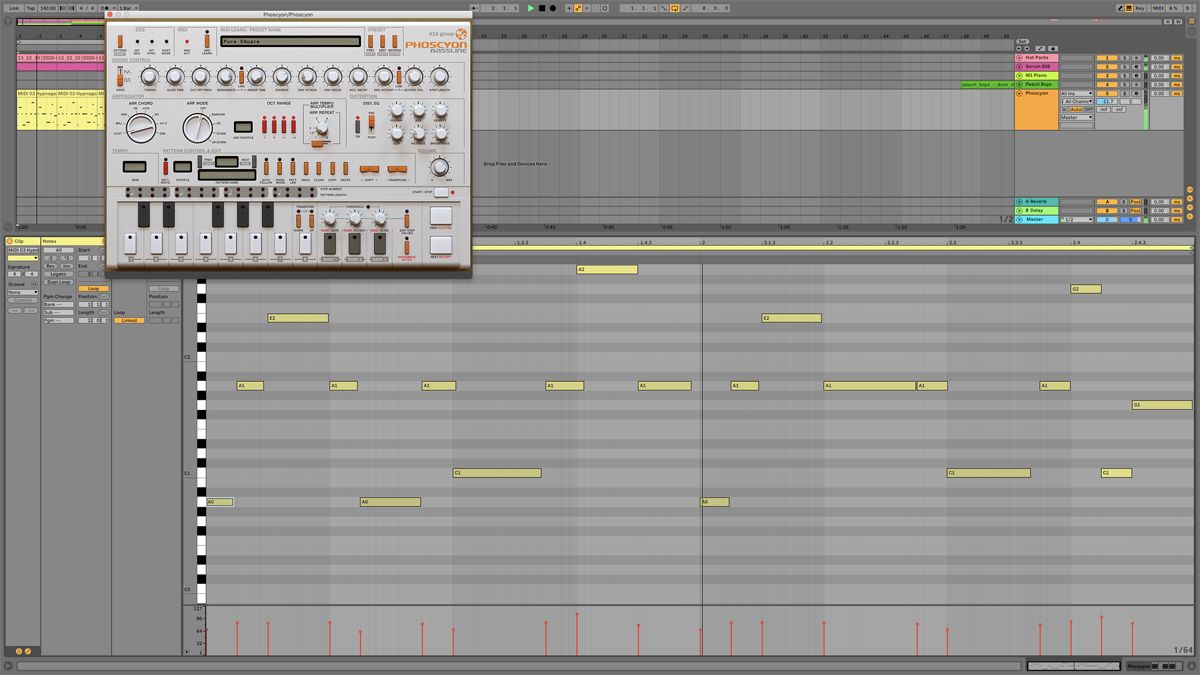Viewport: 1200px width, 675px height.
Task: Click the pattern Paste button
Action: coord(345,169)
